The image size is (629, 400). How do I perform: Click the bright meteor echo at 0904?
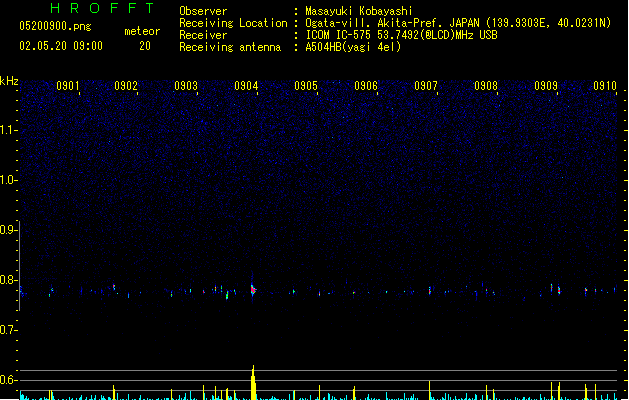(x=253, y=289)
